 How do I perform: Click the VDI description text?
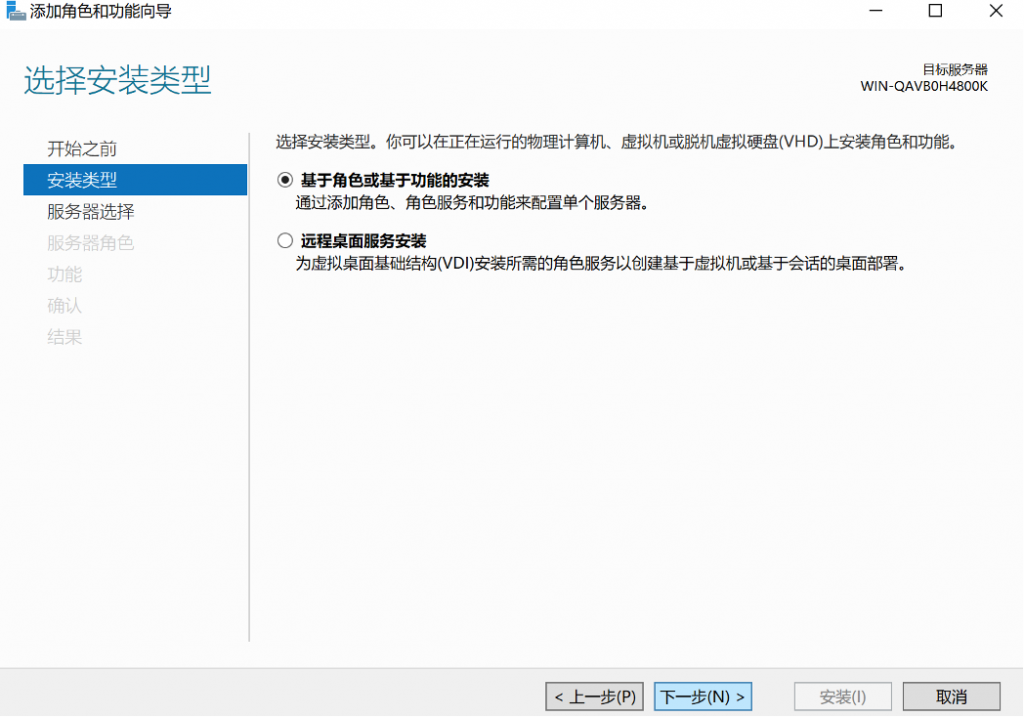tap(601, 264)
